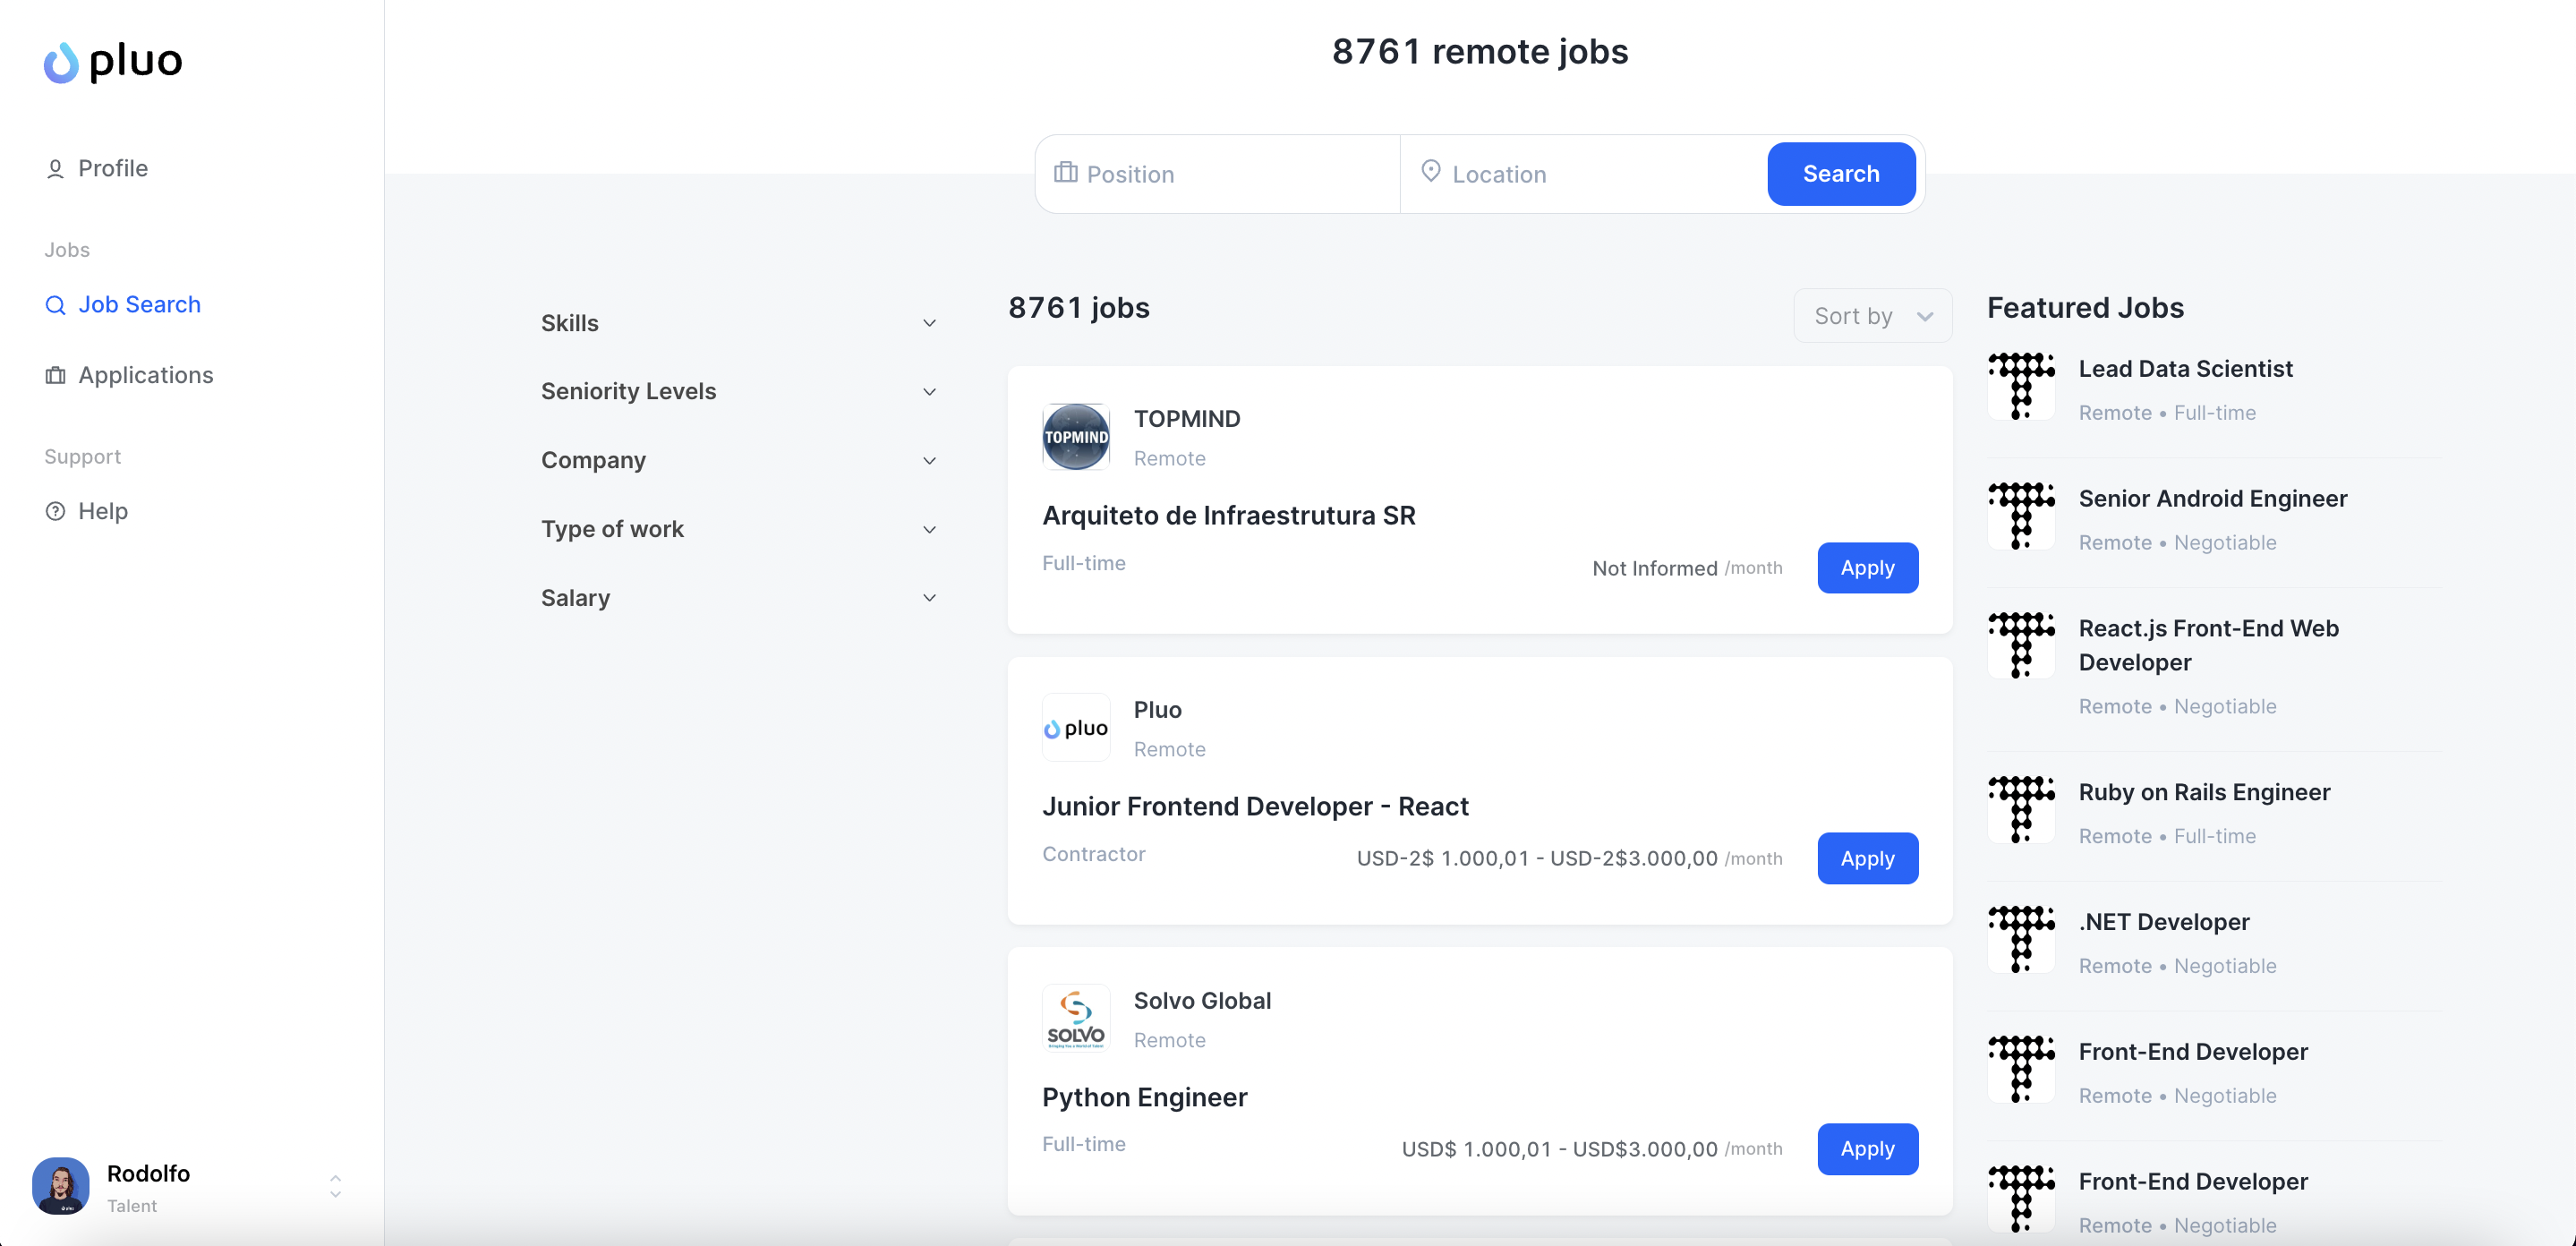
Task: Click the Featured Jobs heading
Action: 2085,308
